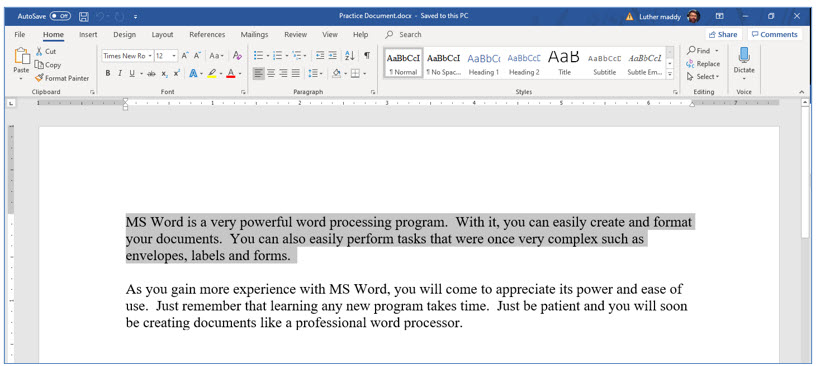
Task: Align text left
Action: pyautogui.click(x=259, y=74)
